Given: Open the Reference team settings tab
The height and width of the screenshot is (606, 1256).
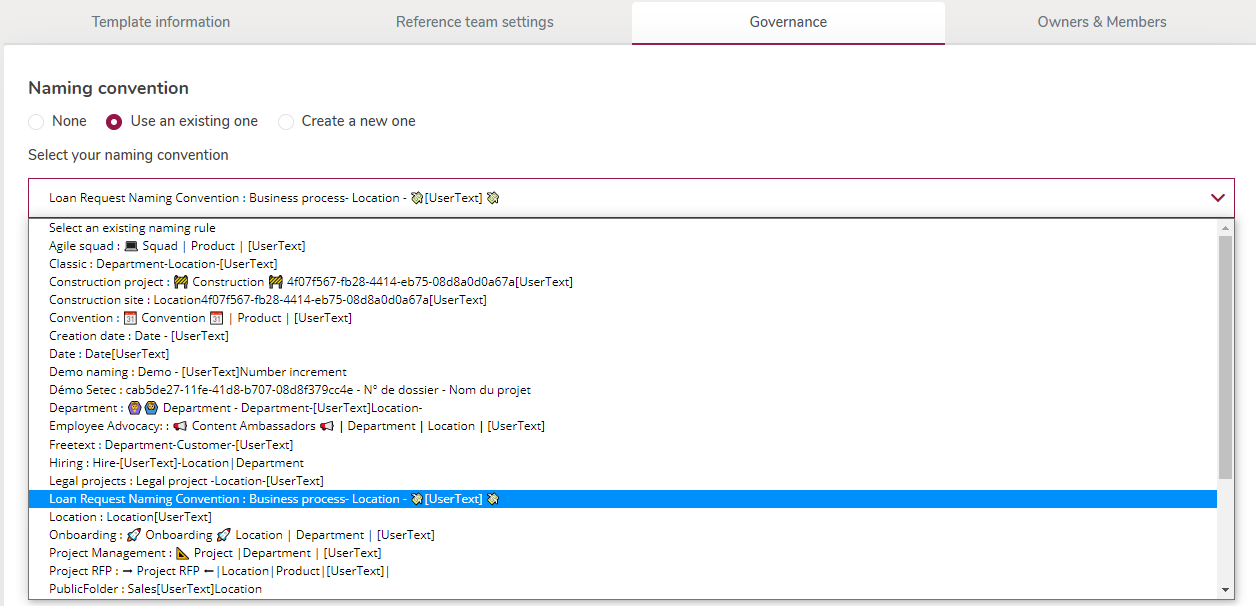Looking at the screenshot, I should 475,22.
